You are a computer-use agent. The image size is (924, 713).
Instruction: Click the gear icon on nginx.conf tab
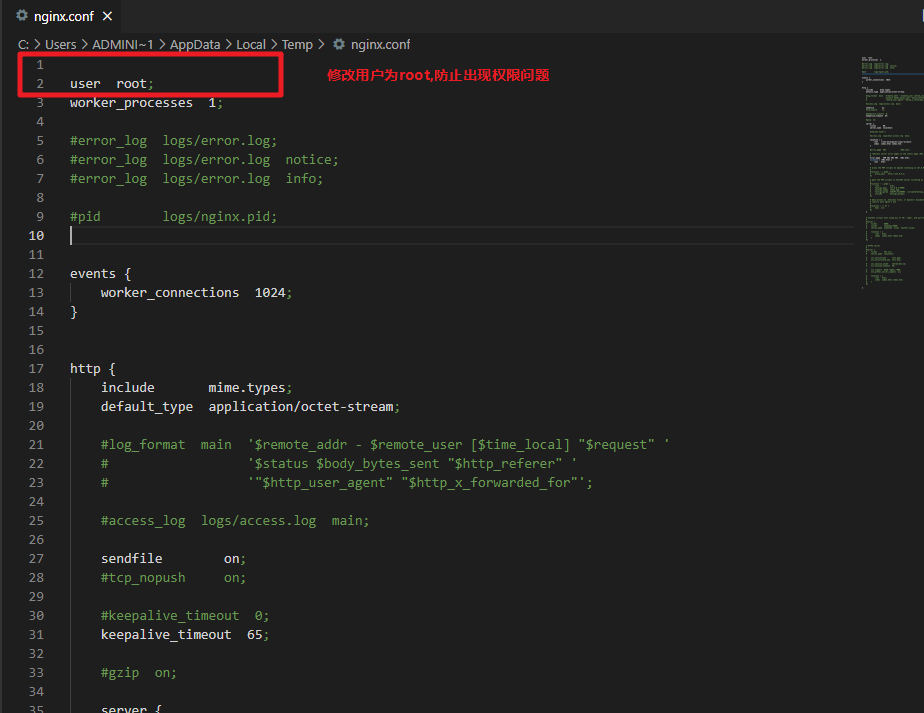coord(22,16)
